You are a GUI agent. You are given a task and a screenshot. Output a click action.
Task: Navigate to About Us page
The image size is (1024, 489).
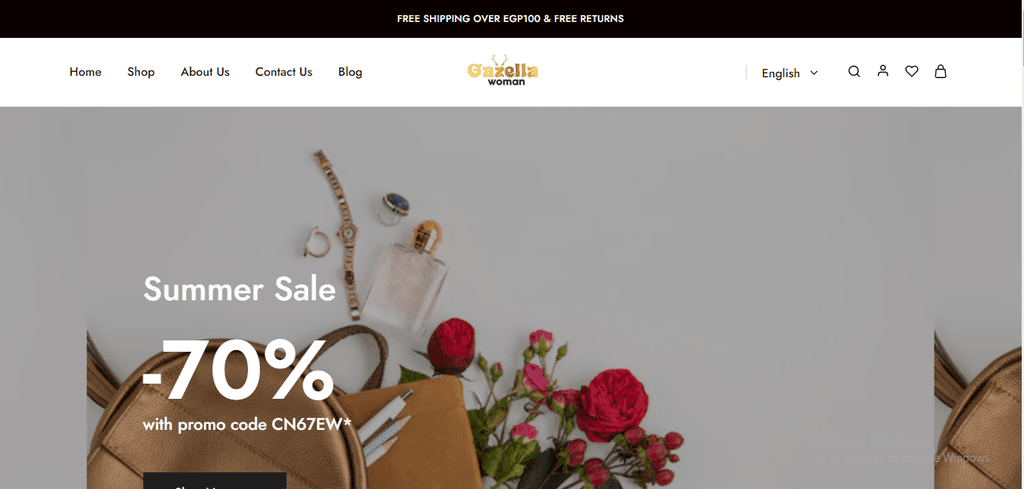pos(205,72)
